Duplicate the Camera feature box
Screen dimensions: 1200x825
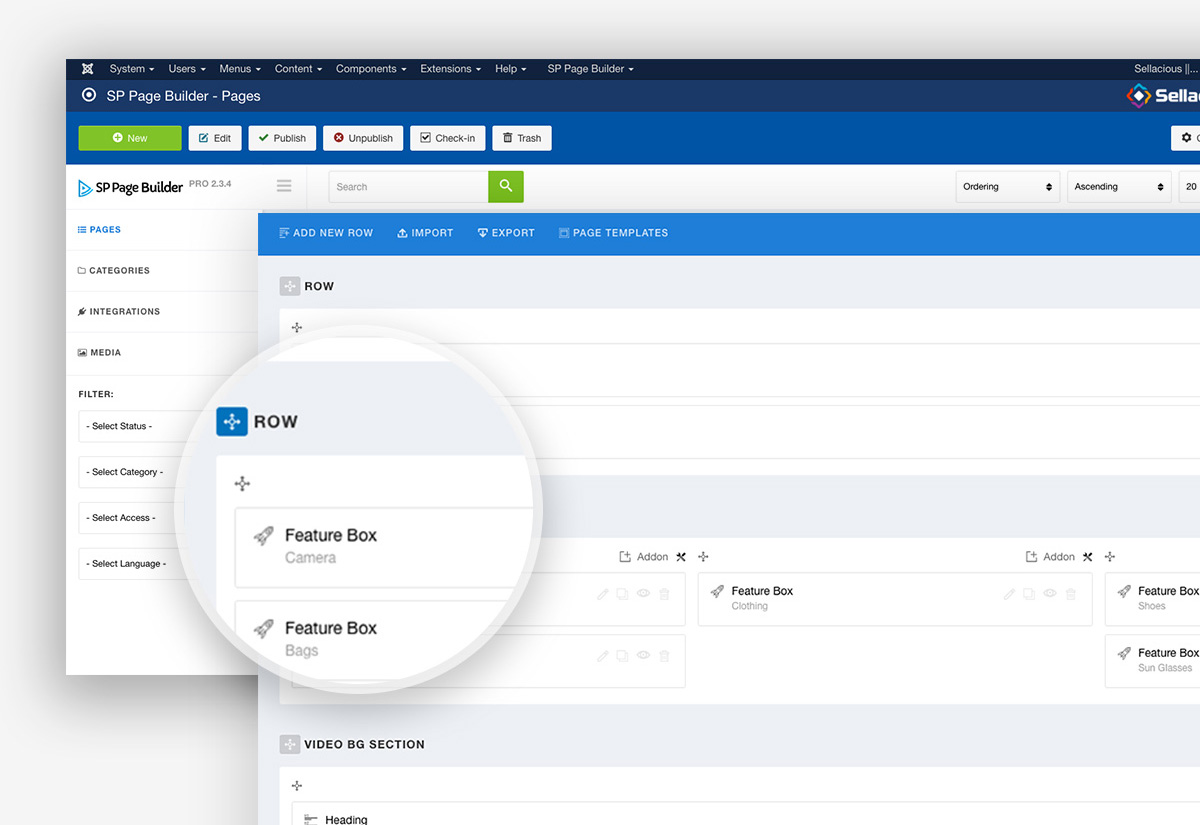click(x=623, y=594)
